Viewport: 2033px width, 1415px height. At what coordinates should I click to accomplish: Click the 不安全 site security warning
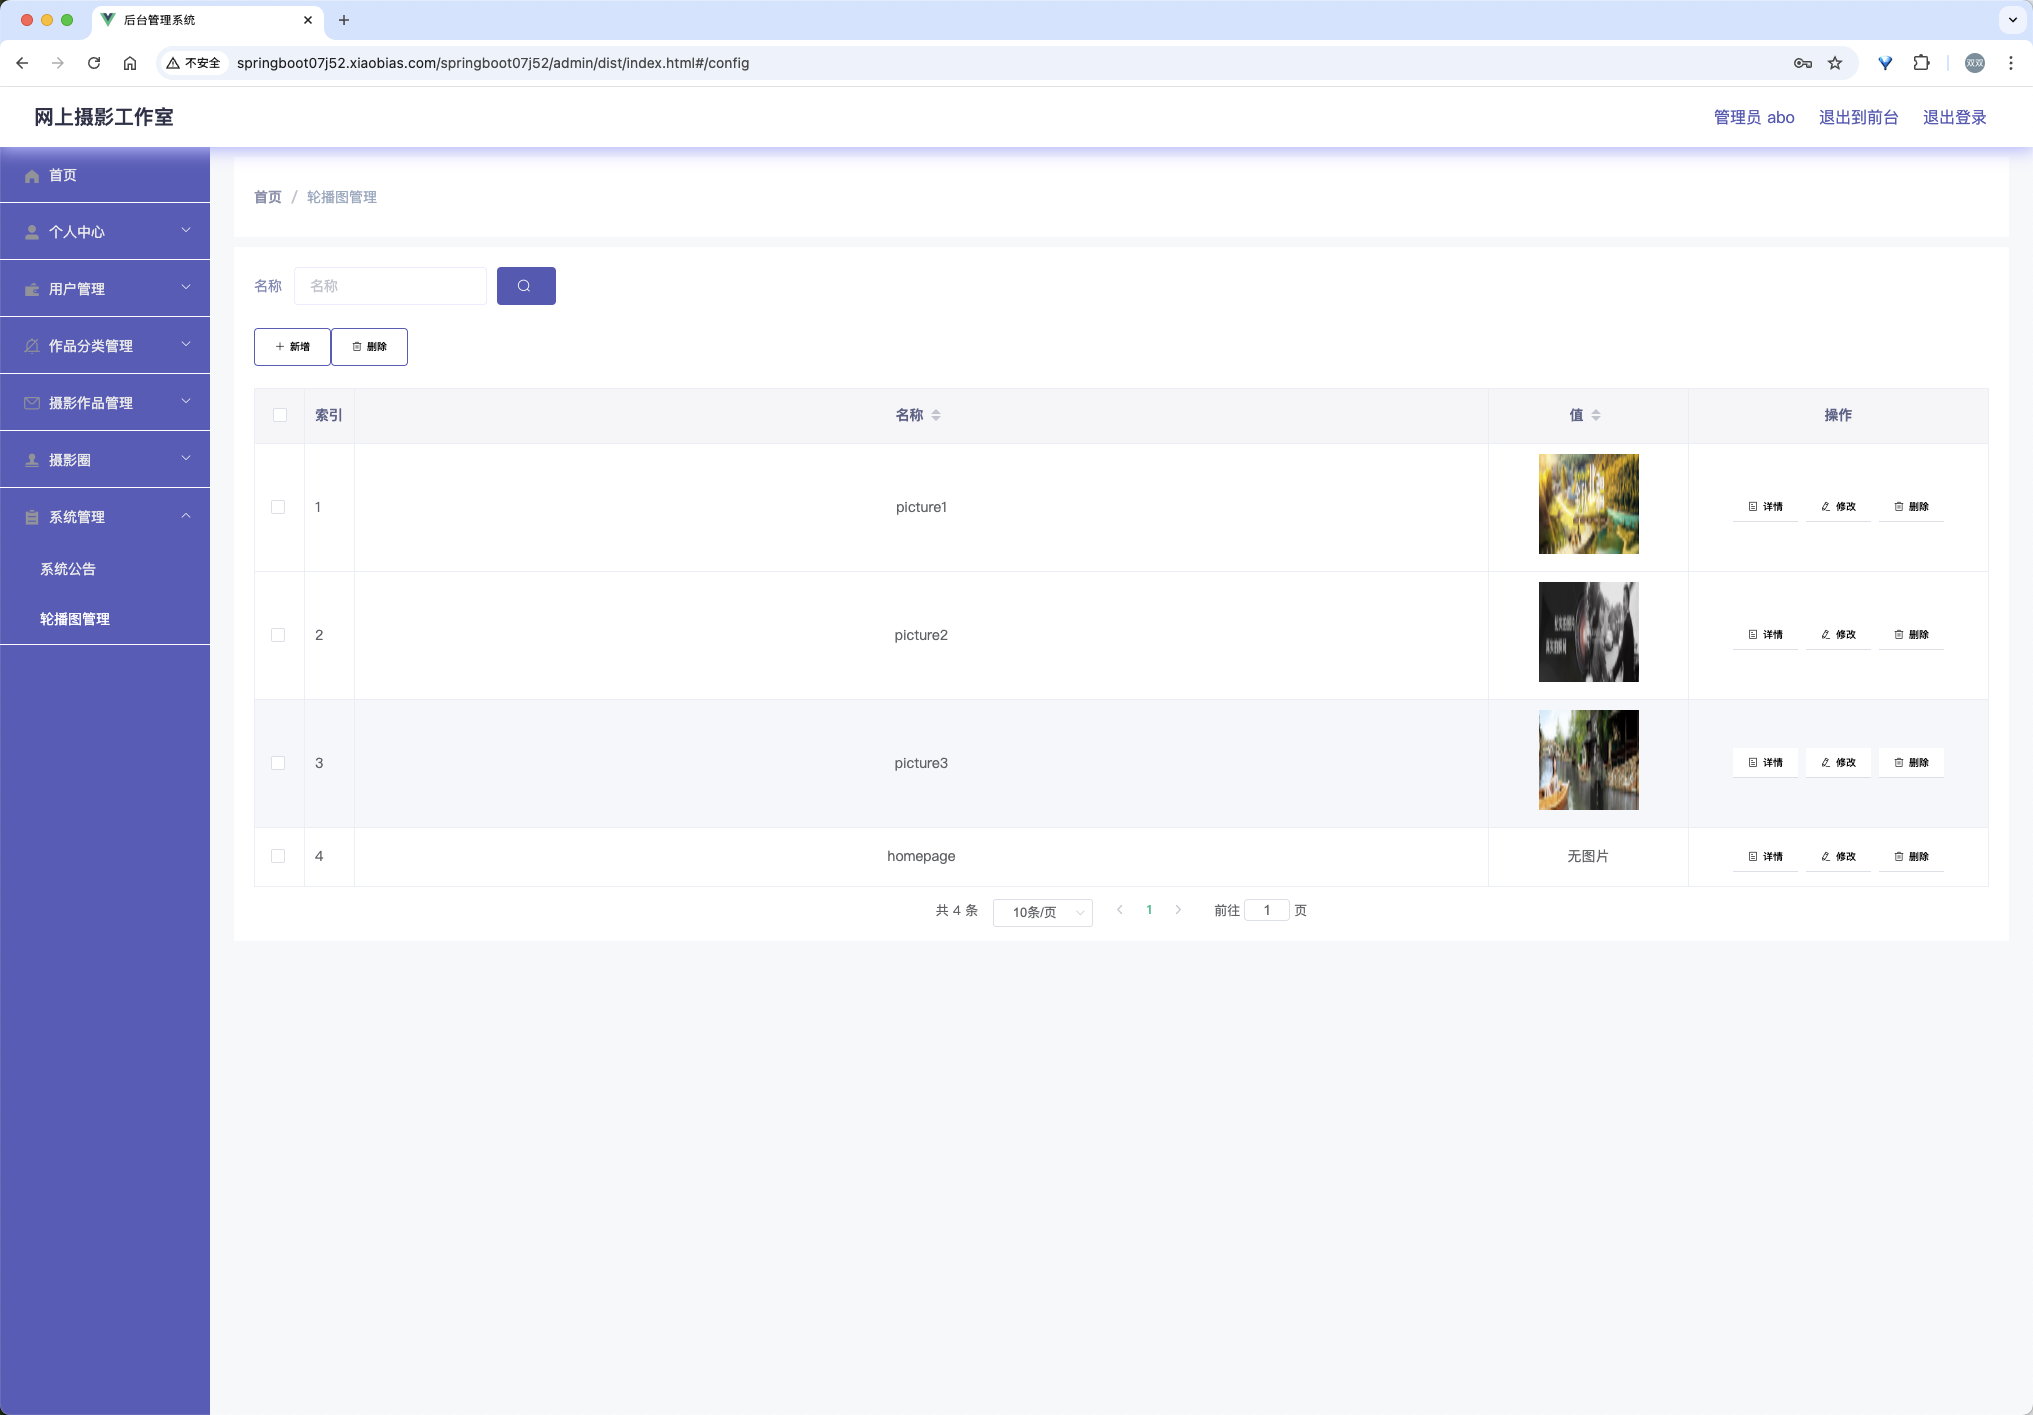(x=194, y=63)
